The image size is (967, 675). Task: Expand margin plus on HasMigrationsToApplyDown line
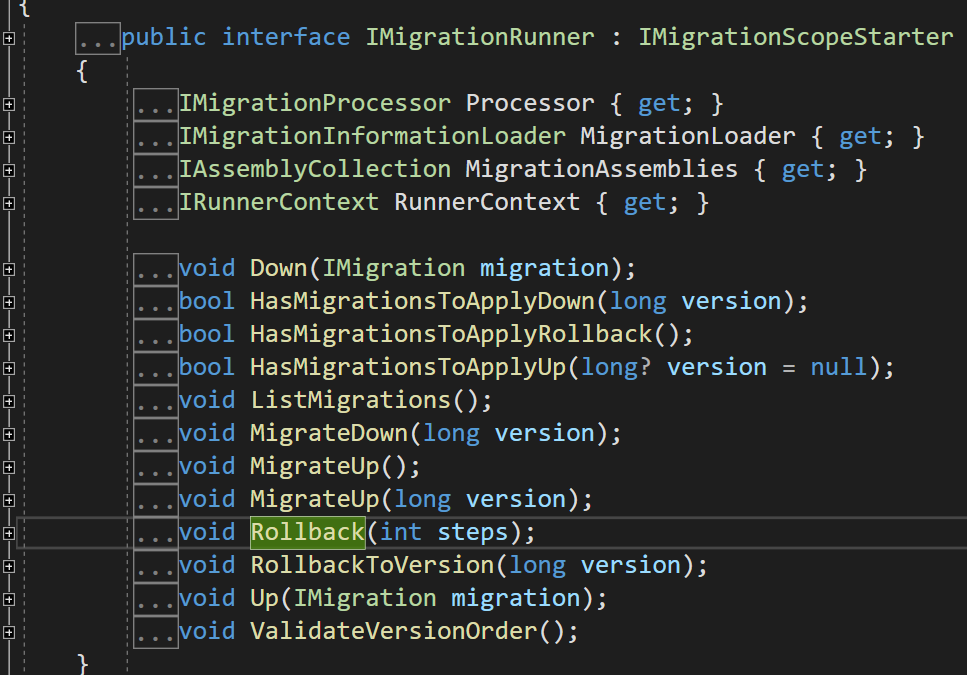click(9, 302)
